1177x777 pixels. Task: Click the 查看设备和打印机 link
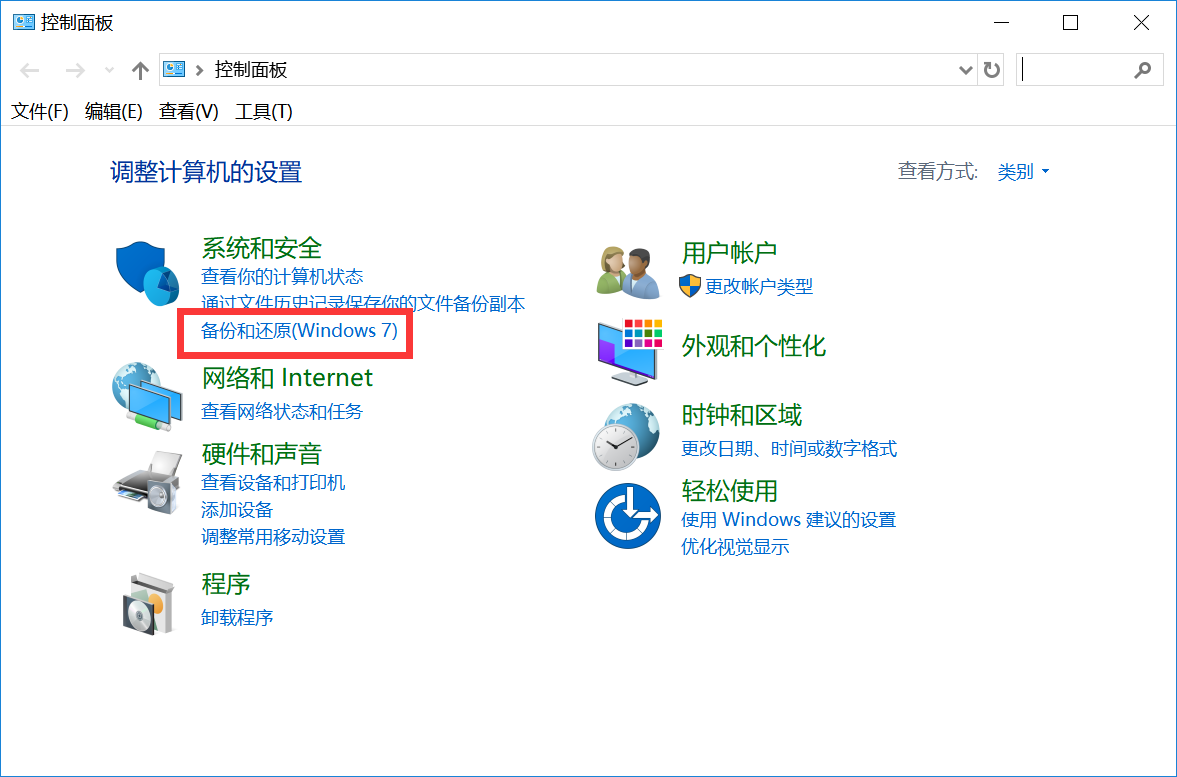point(273,483)
